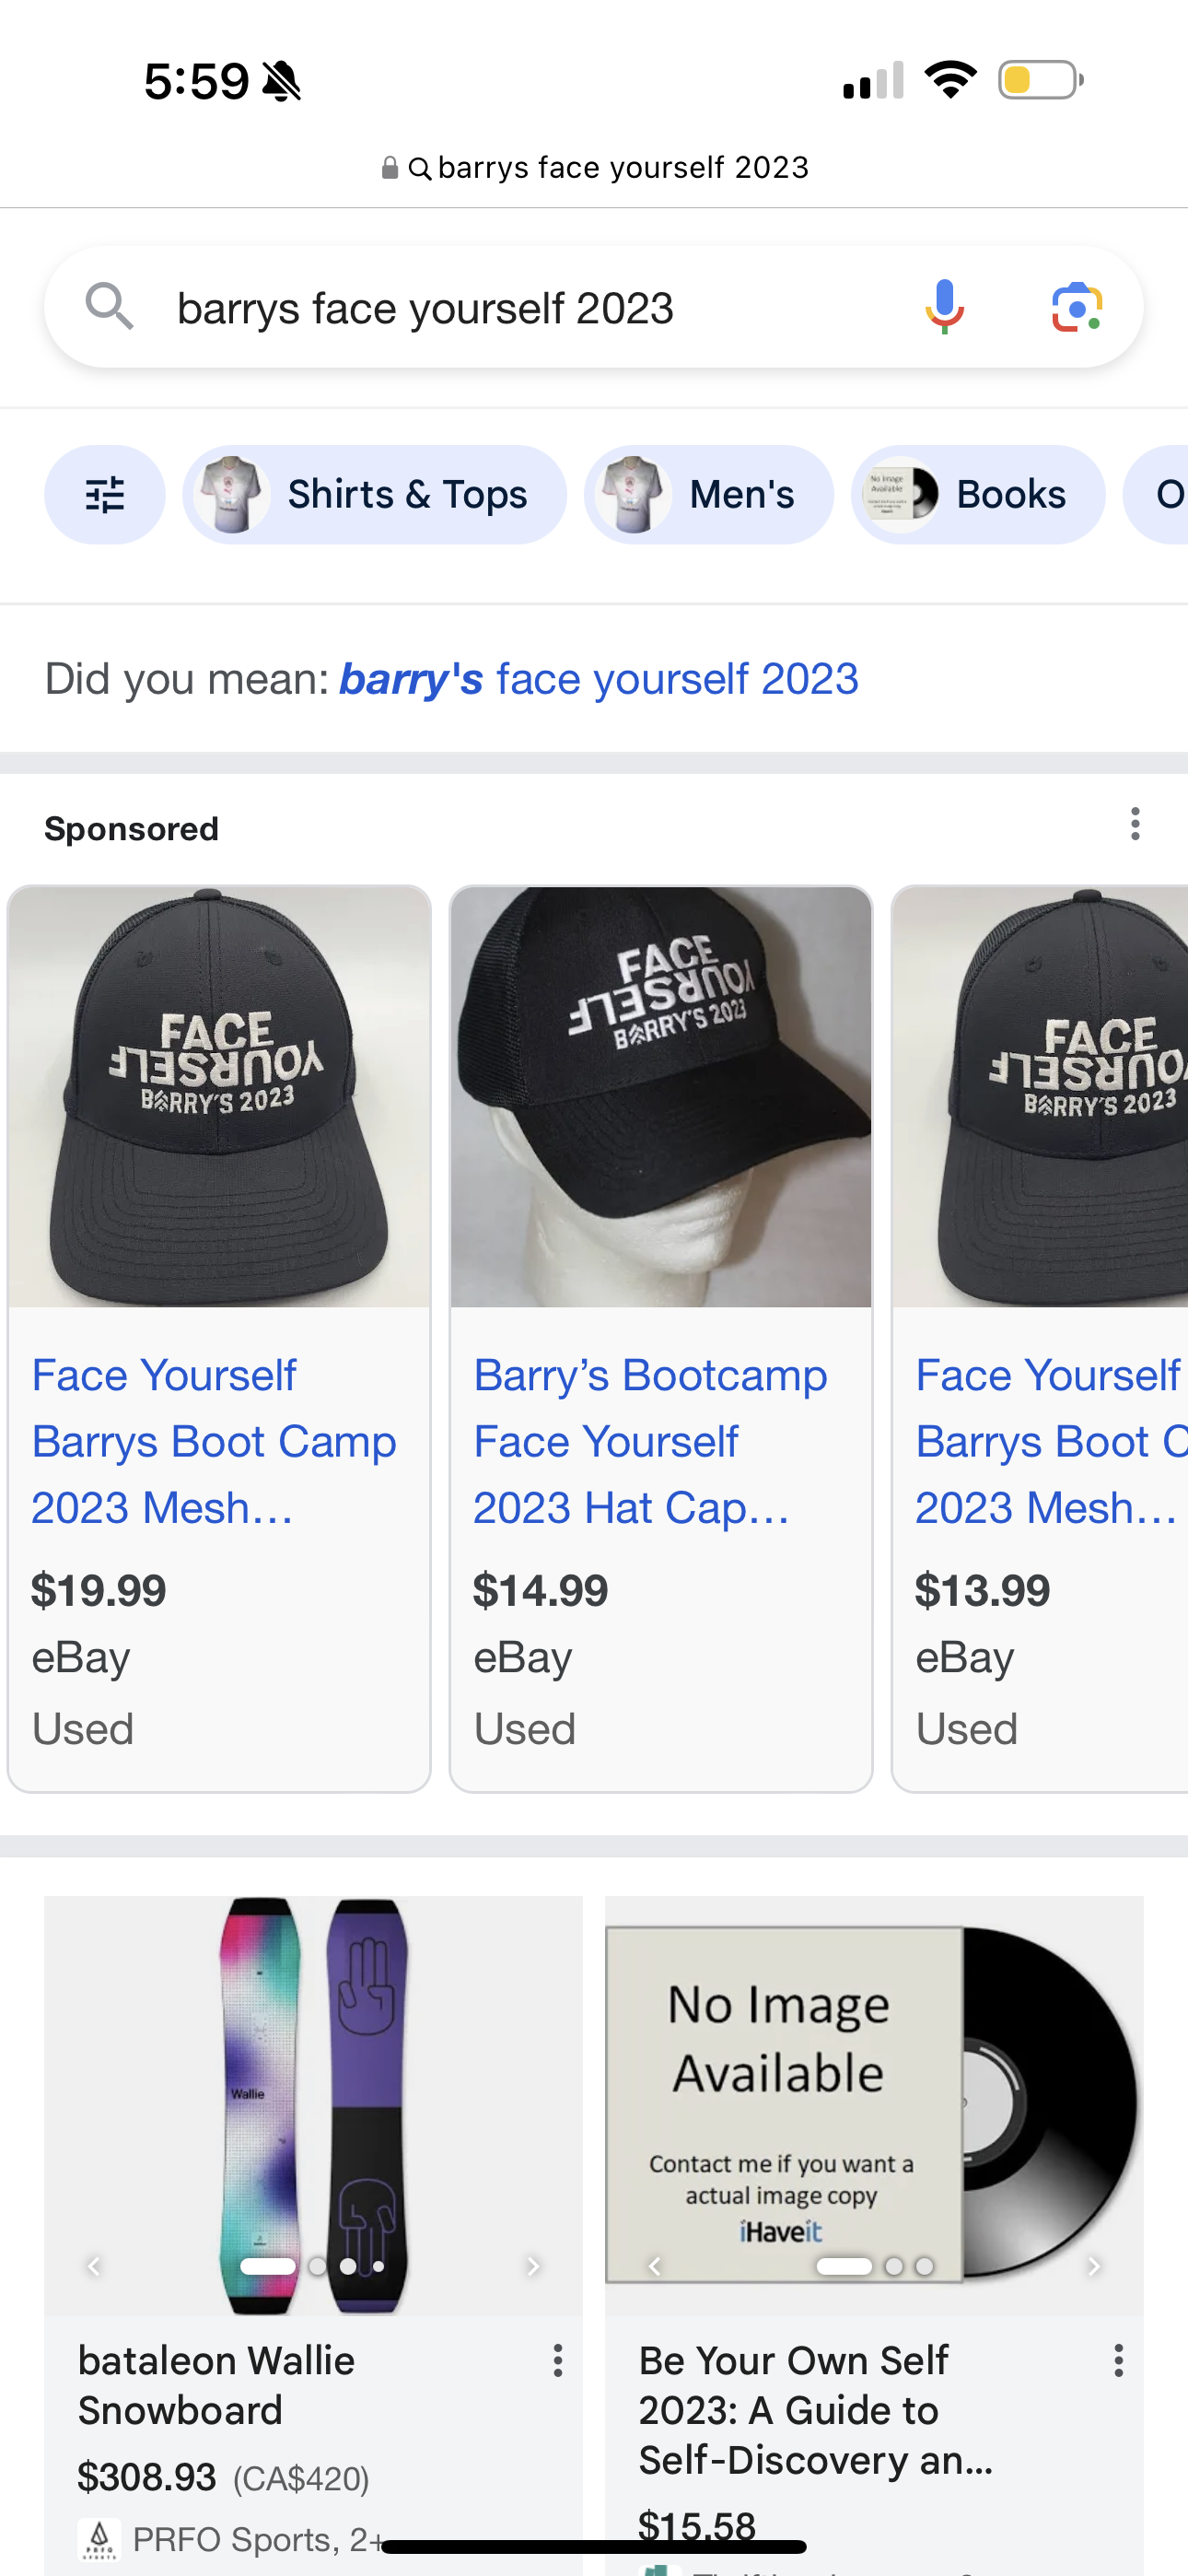Previous image arrow on snowboard card

(x=94, y=2266)
